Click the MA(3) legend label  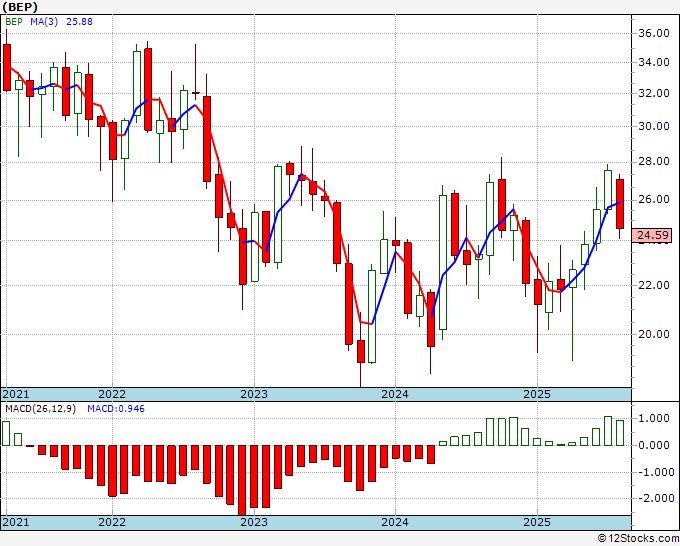tap(44, 22)
